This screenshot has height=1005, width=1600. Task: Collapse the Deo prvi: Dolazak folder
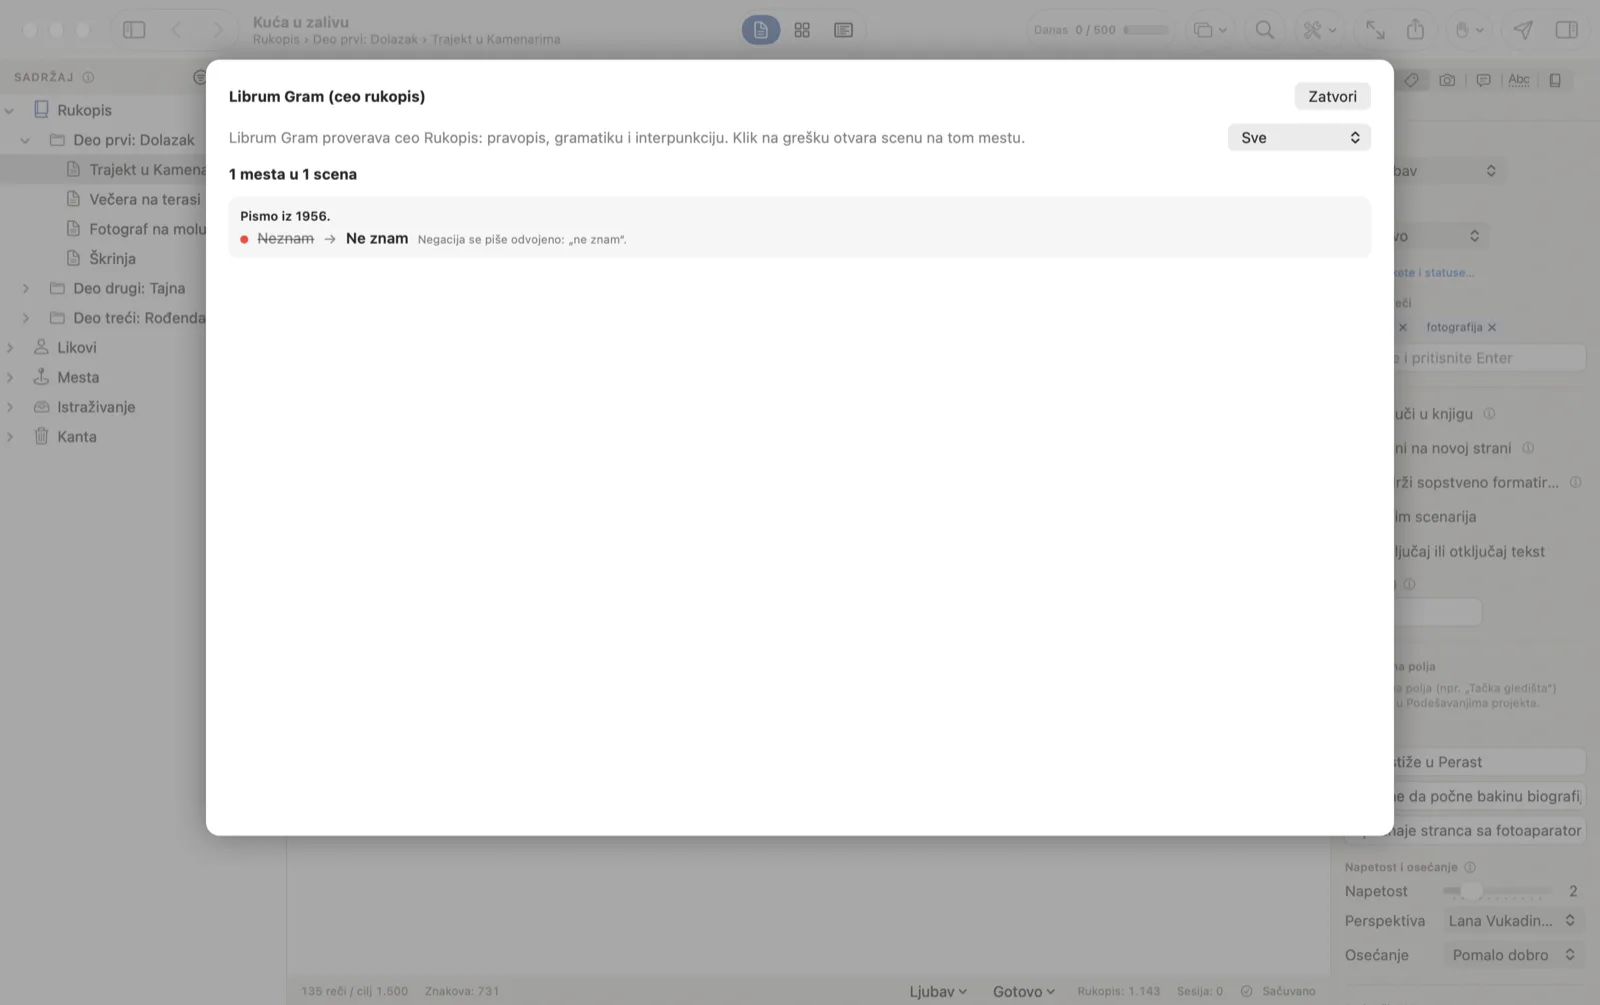click(26, 140)
